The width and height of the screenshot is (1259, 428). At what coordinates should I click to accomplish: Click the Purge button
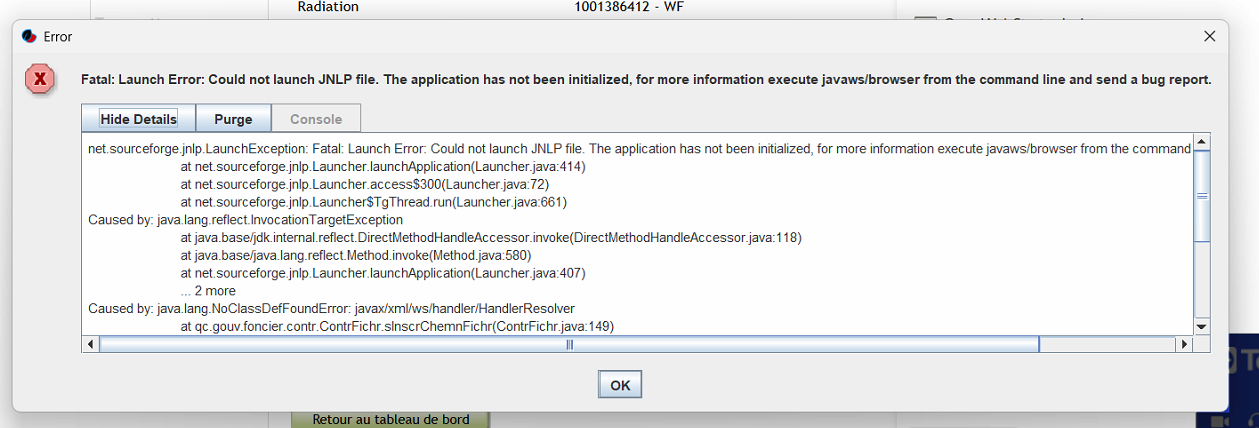[x=233, y=119]
